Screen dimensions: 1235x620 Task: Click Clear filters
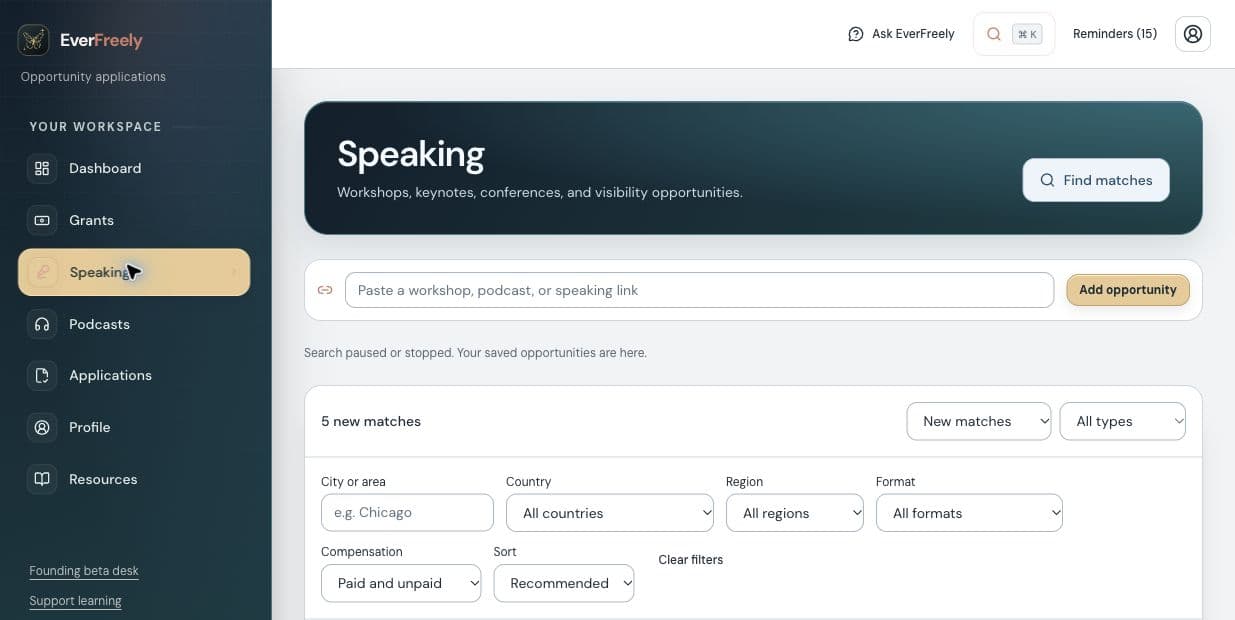pos(690,560)
